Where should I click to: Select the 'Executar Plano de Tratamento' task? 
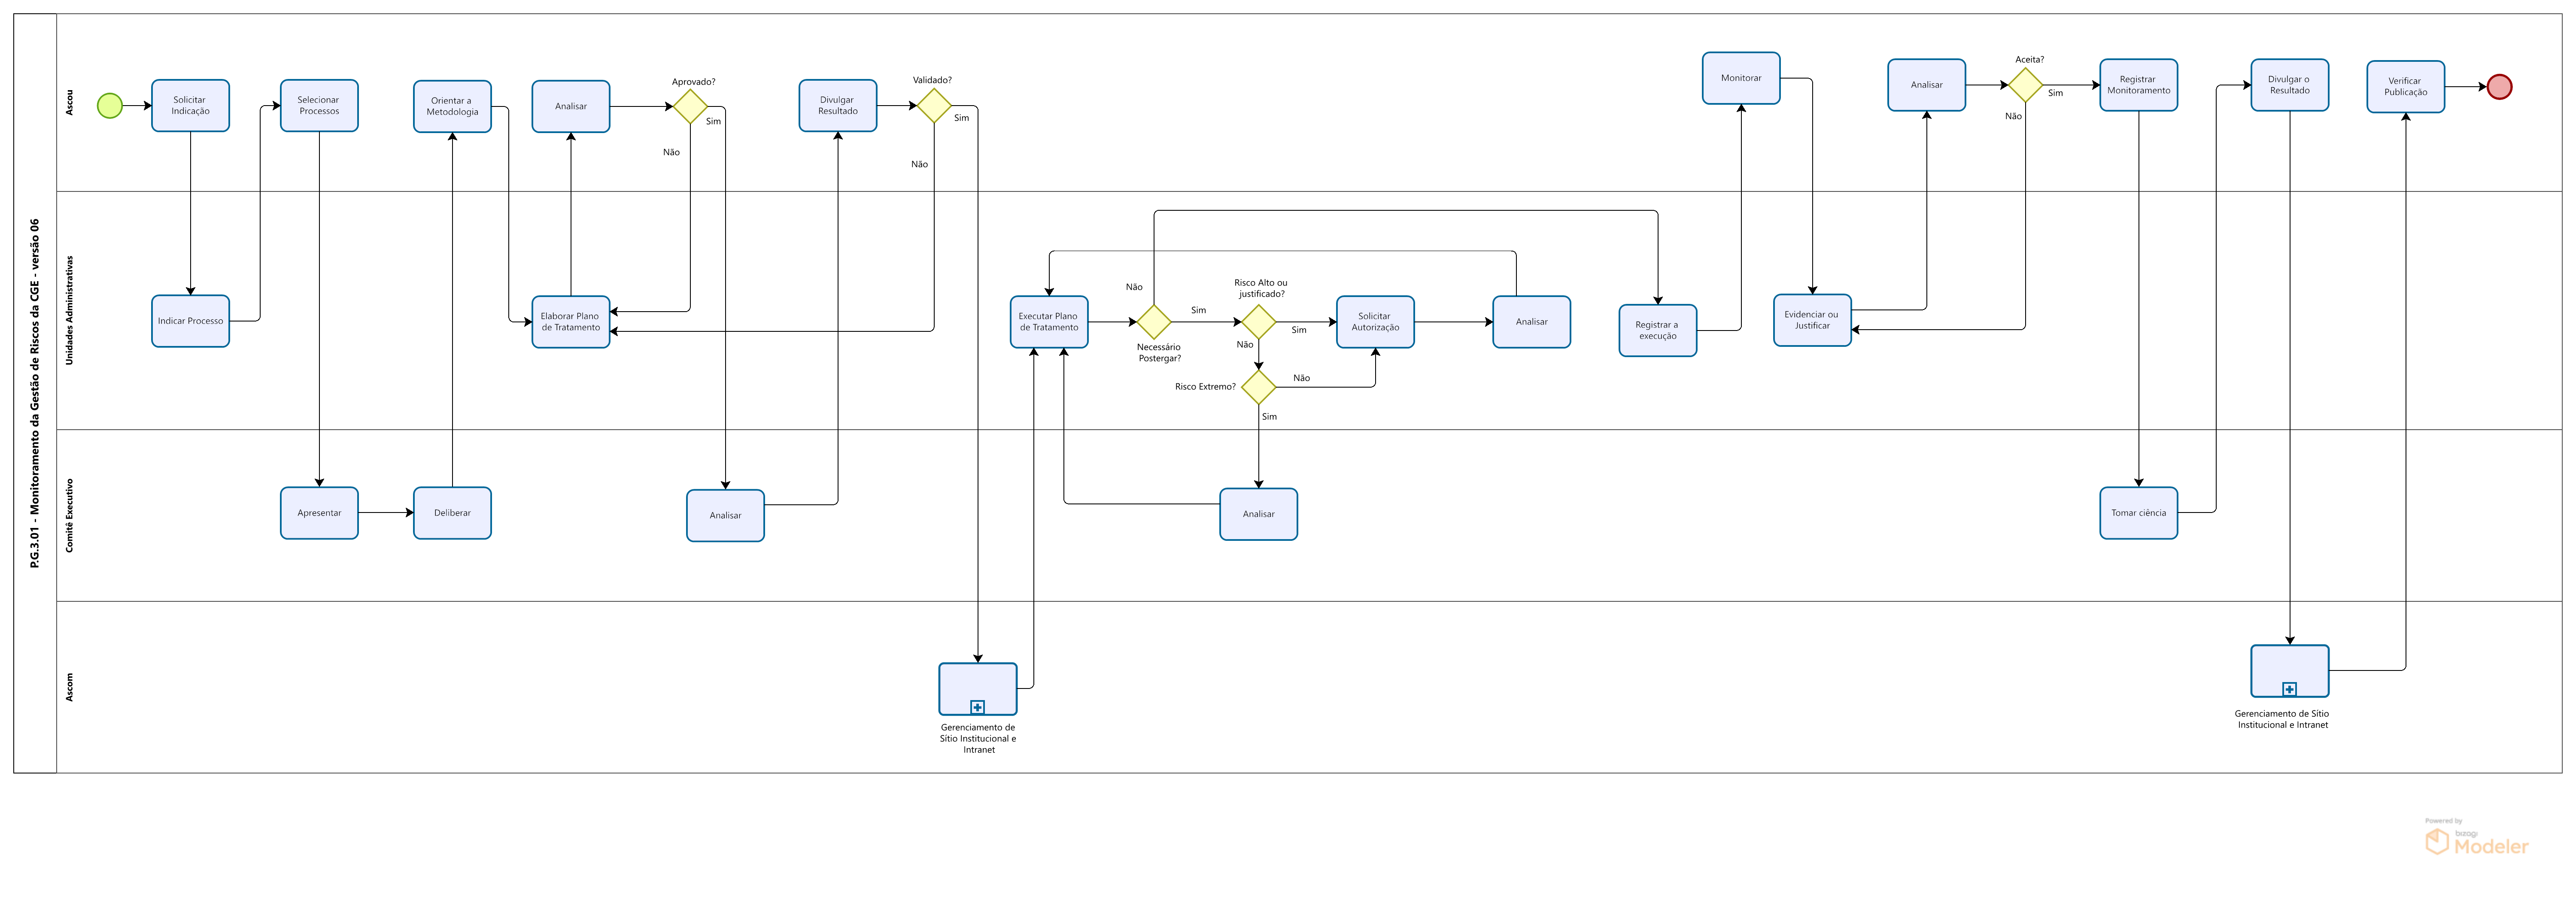tap(1049, 322)
